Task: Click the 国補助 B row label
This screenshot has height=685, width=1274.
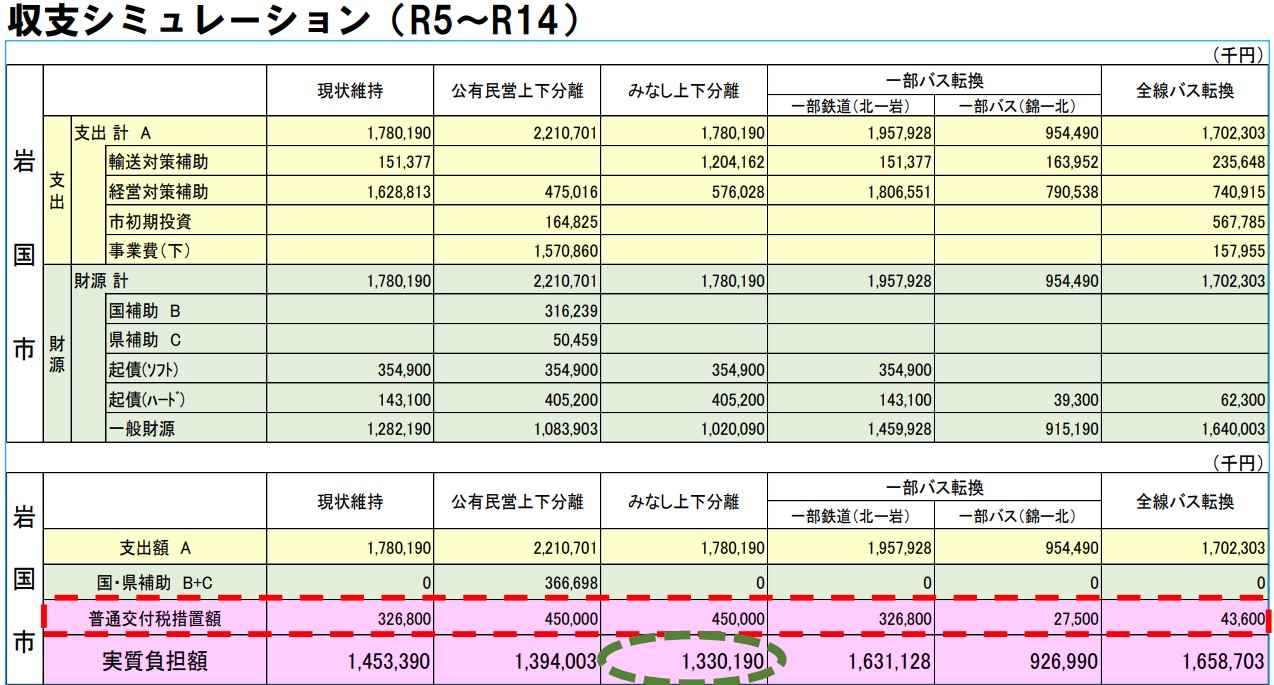Action: (x=146, y=310)
